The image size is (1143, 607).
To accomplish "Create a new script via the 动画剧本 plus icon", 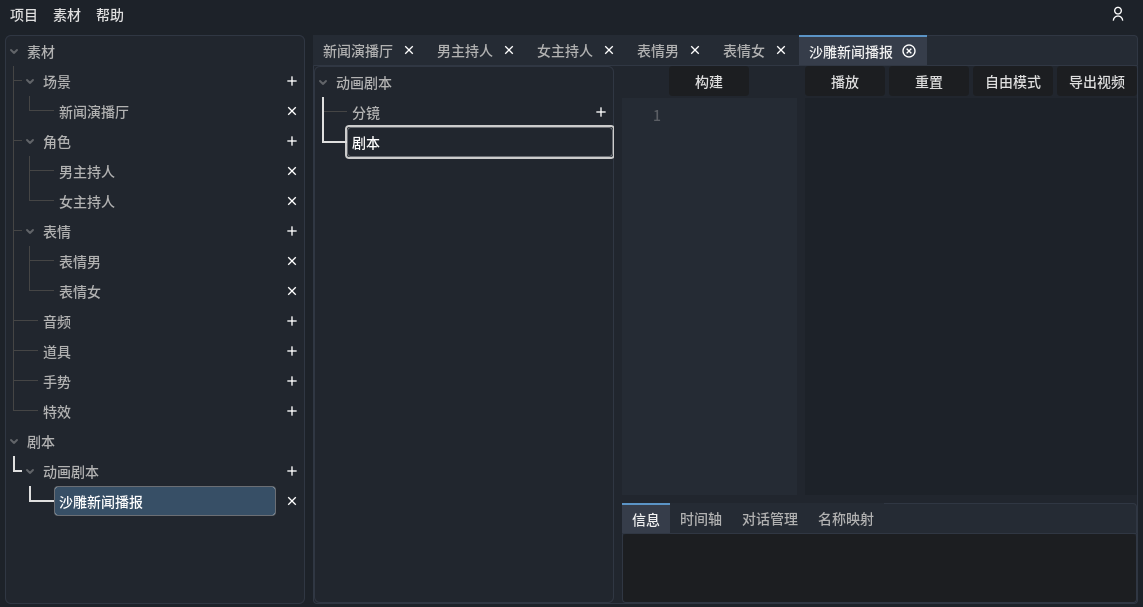I will [x=291, y=471].
